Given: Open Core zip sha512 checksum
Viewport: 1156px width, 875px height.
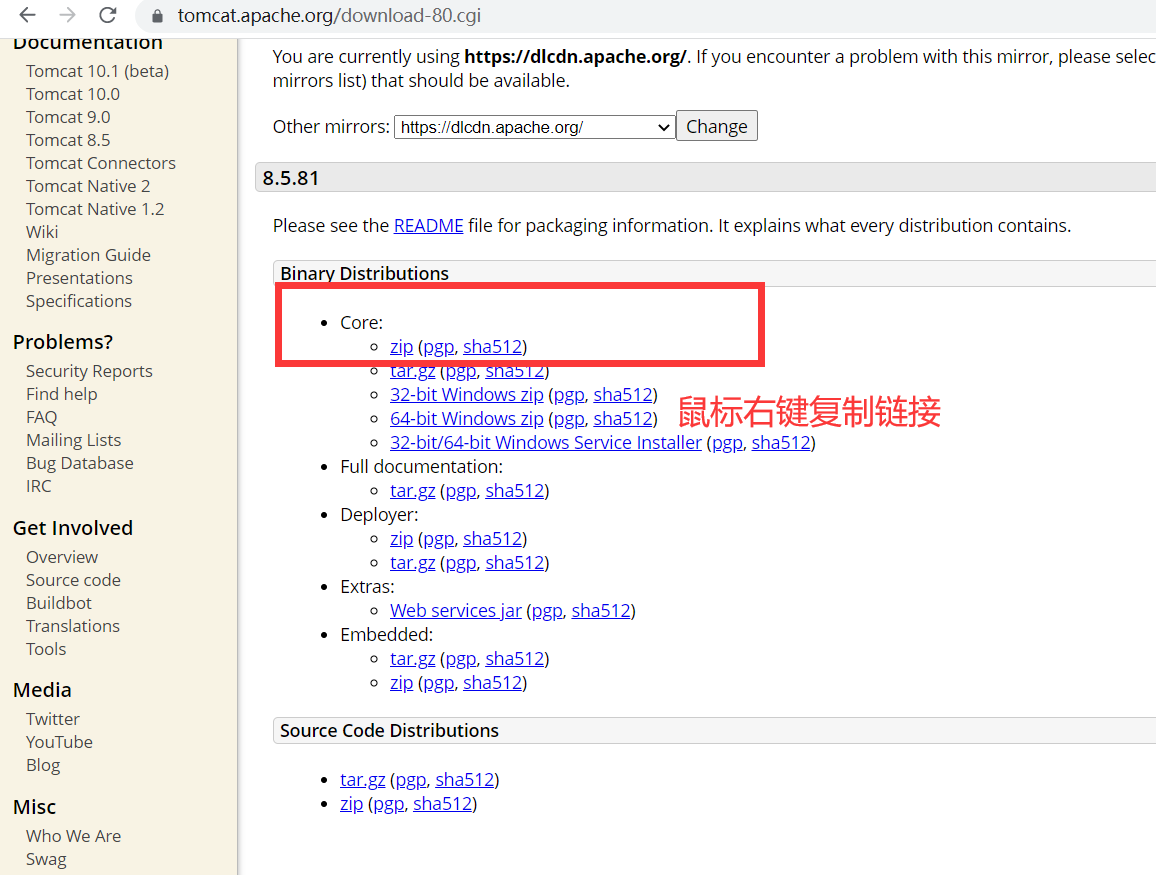Looking at the screenshot, I should pyautogui.click(x=492, y=346).
